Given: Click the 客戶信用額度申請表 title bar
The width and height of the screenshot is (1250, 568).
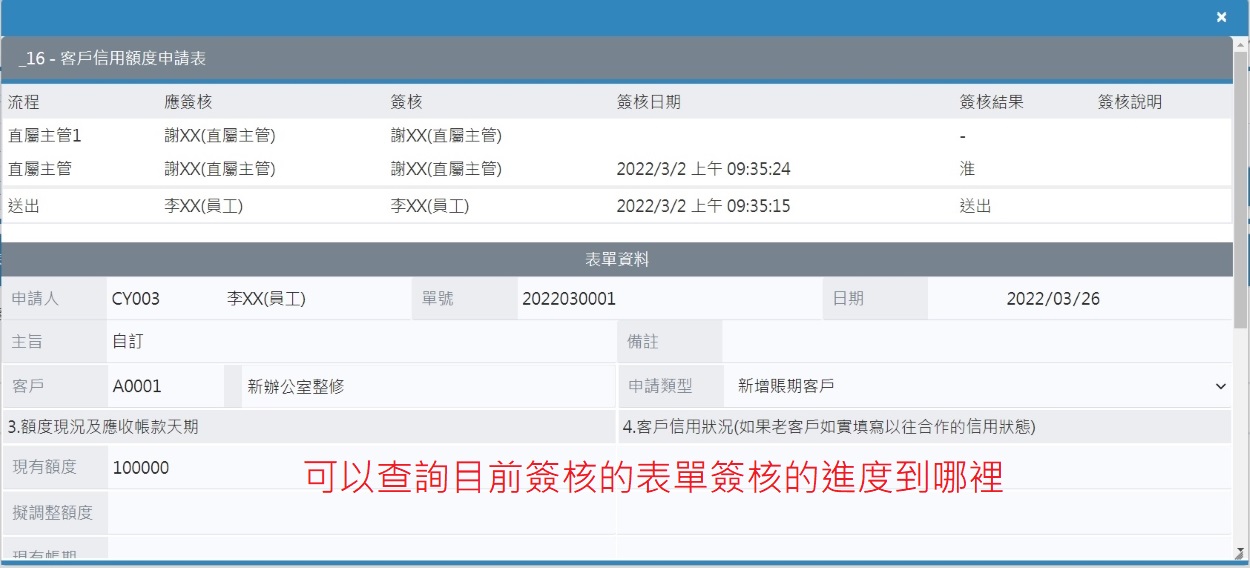Looking at the screenshot, I should click(x=616, y=59).
